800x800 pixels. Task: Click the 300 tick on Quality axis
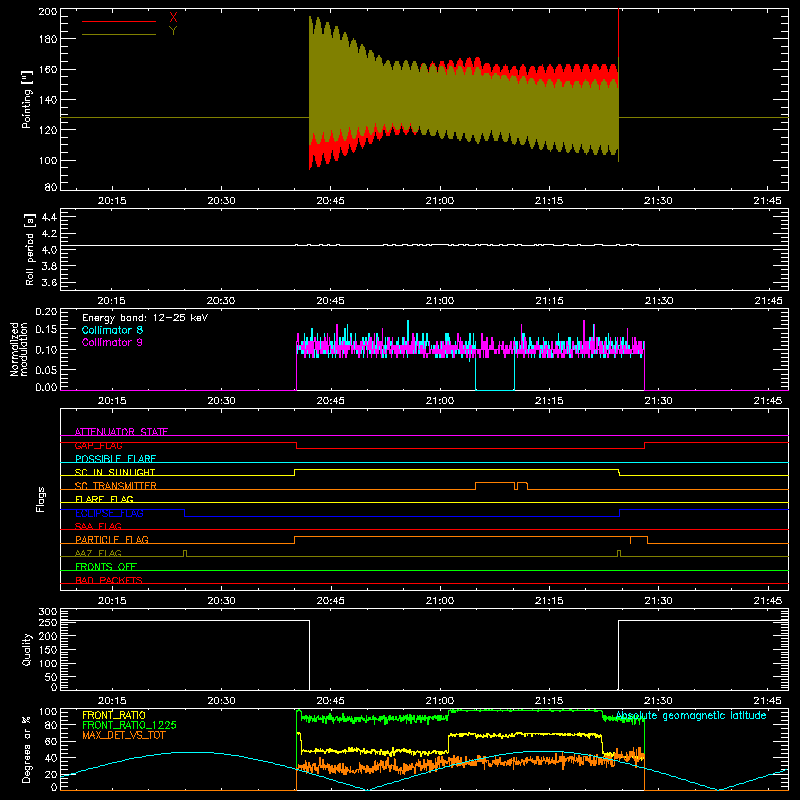pos(47,612)
